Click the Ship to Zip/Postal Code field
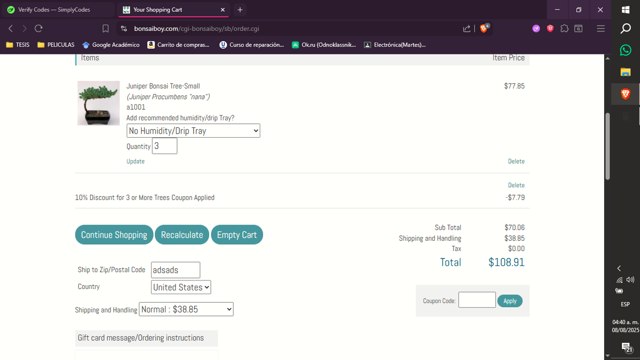The image size is (640, 360). point(176,270)
